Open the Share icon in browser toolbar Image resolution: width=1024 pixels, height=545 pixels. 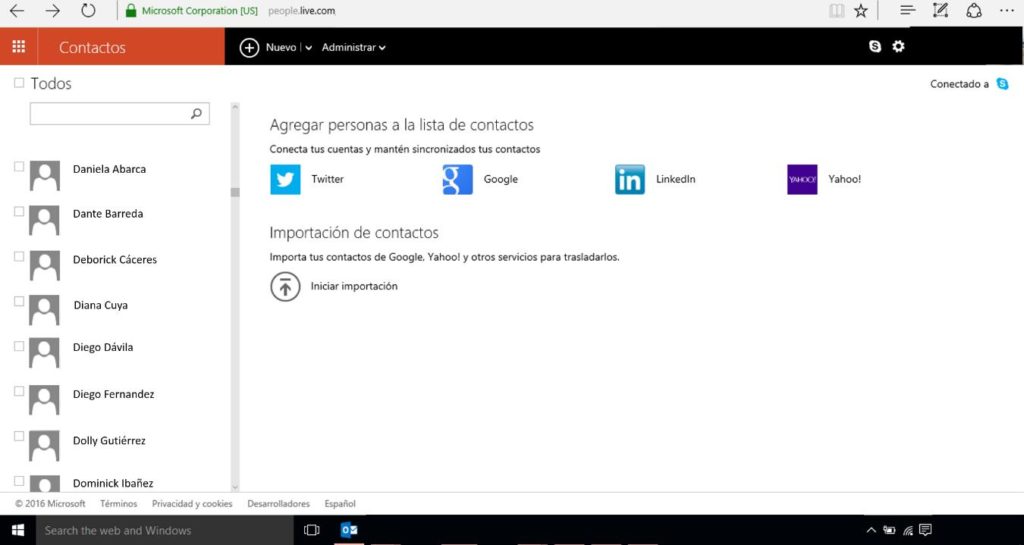tap(974, 10)
